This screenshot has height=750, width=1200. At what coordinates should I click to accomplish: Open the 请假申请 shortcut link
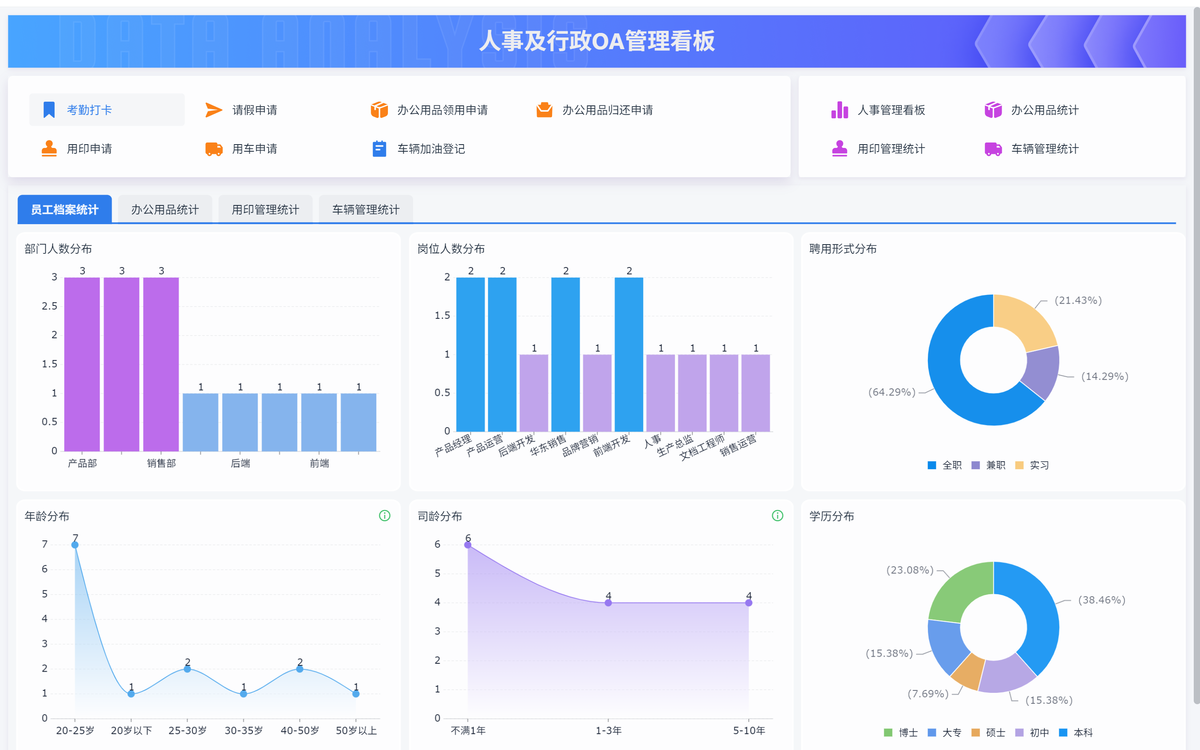(x=255, y=110)
